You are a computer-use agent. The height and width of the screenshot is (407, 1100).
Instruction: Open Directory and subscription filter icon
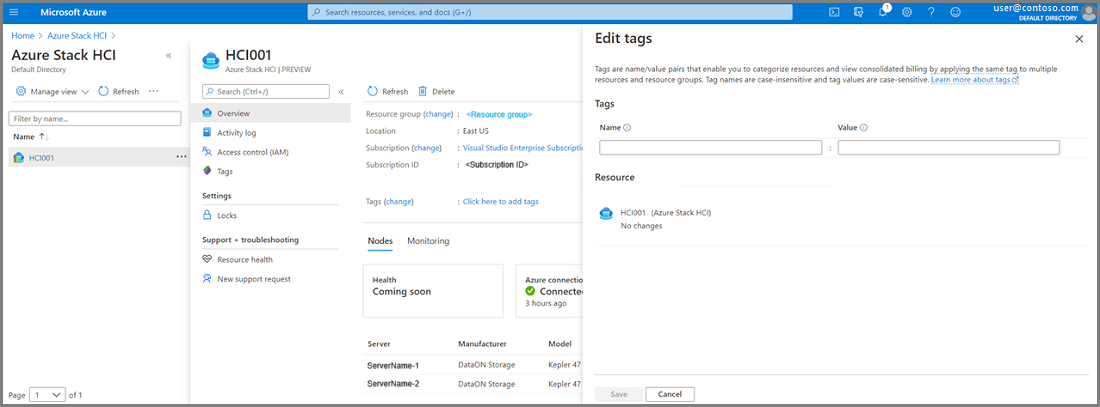(858, 12)
